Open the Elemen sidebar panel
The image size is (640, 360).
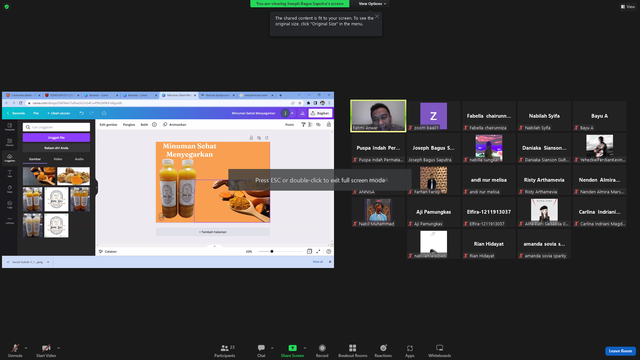(x=9, y=142)
